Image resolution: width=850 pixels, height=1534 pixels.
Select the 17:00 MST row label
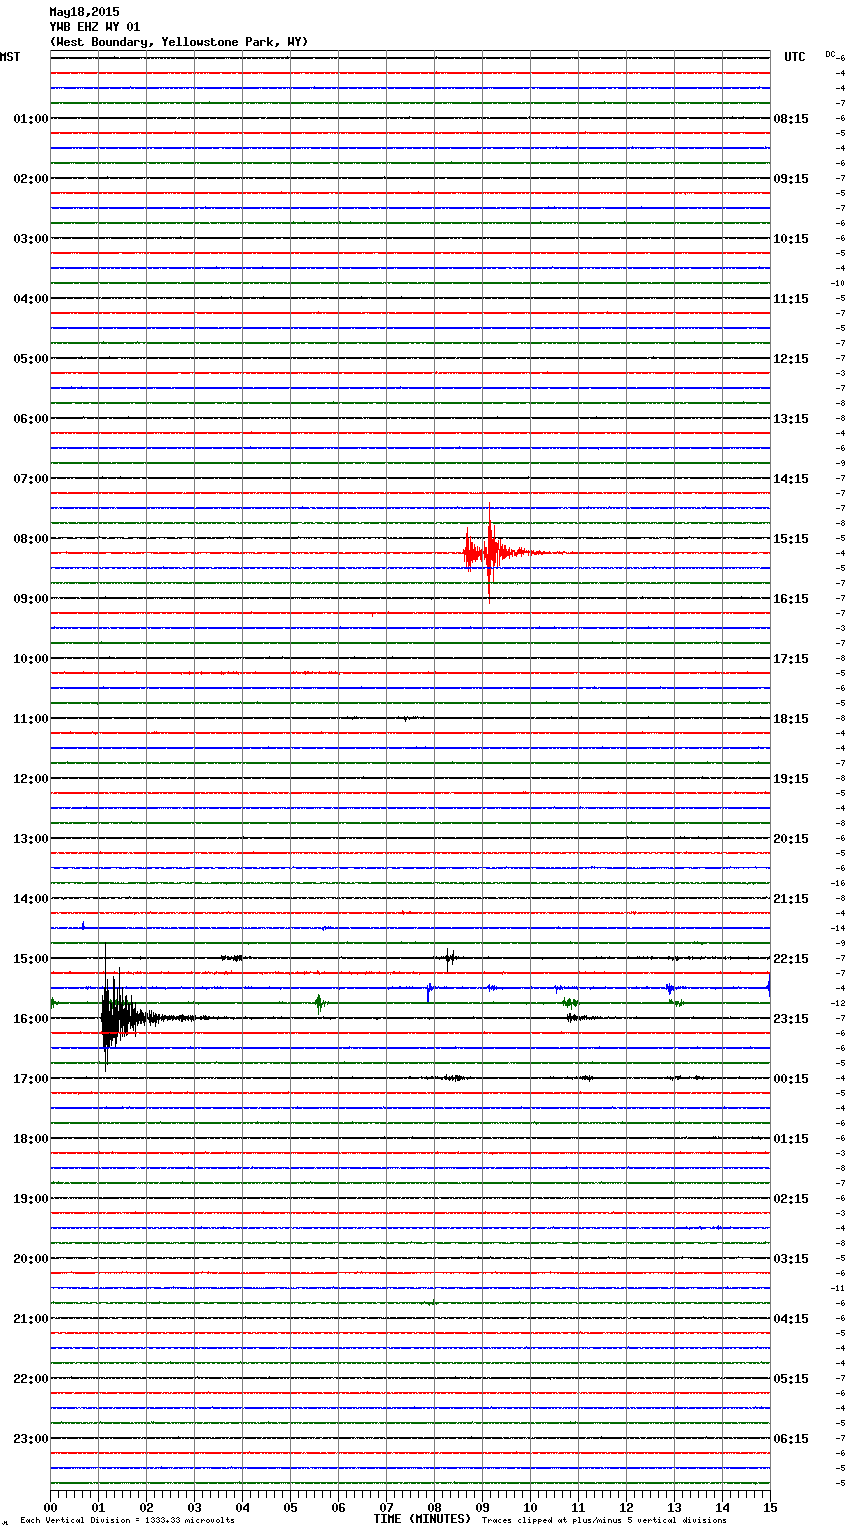[30, 1079]
